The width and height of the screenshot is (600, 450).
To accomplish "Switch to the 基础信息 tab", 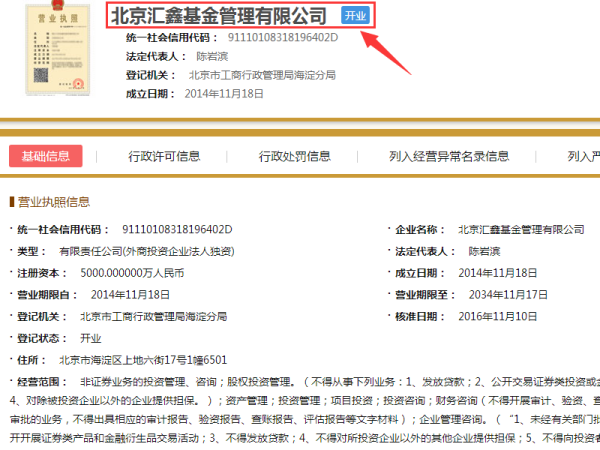I will tap(46, 156).
